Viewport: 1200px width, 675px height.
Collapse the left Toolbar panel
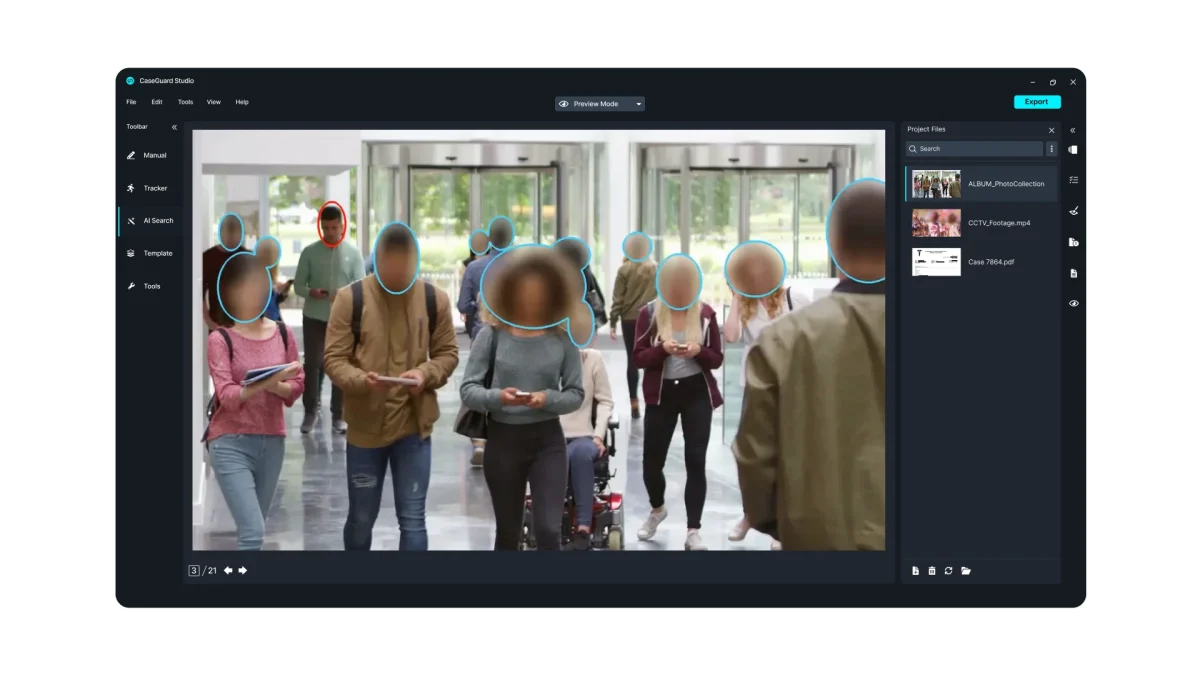coord(174,127)
